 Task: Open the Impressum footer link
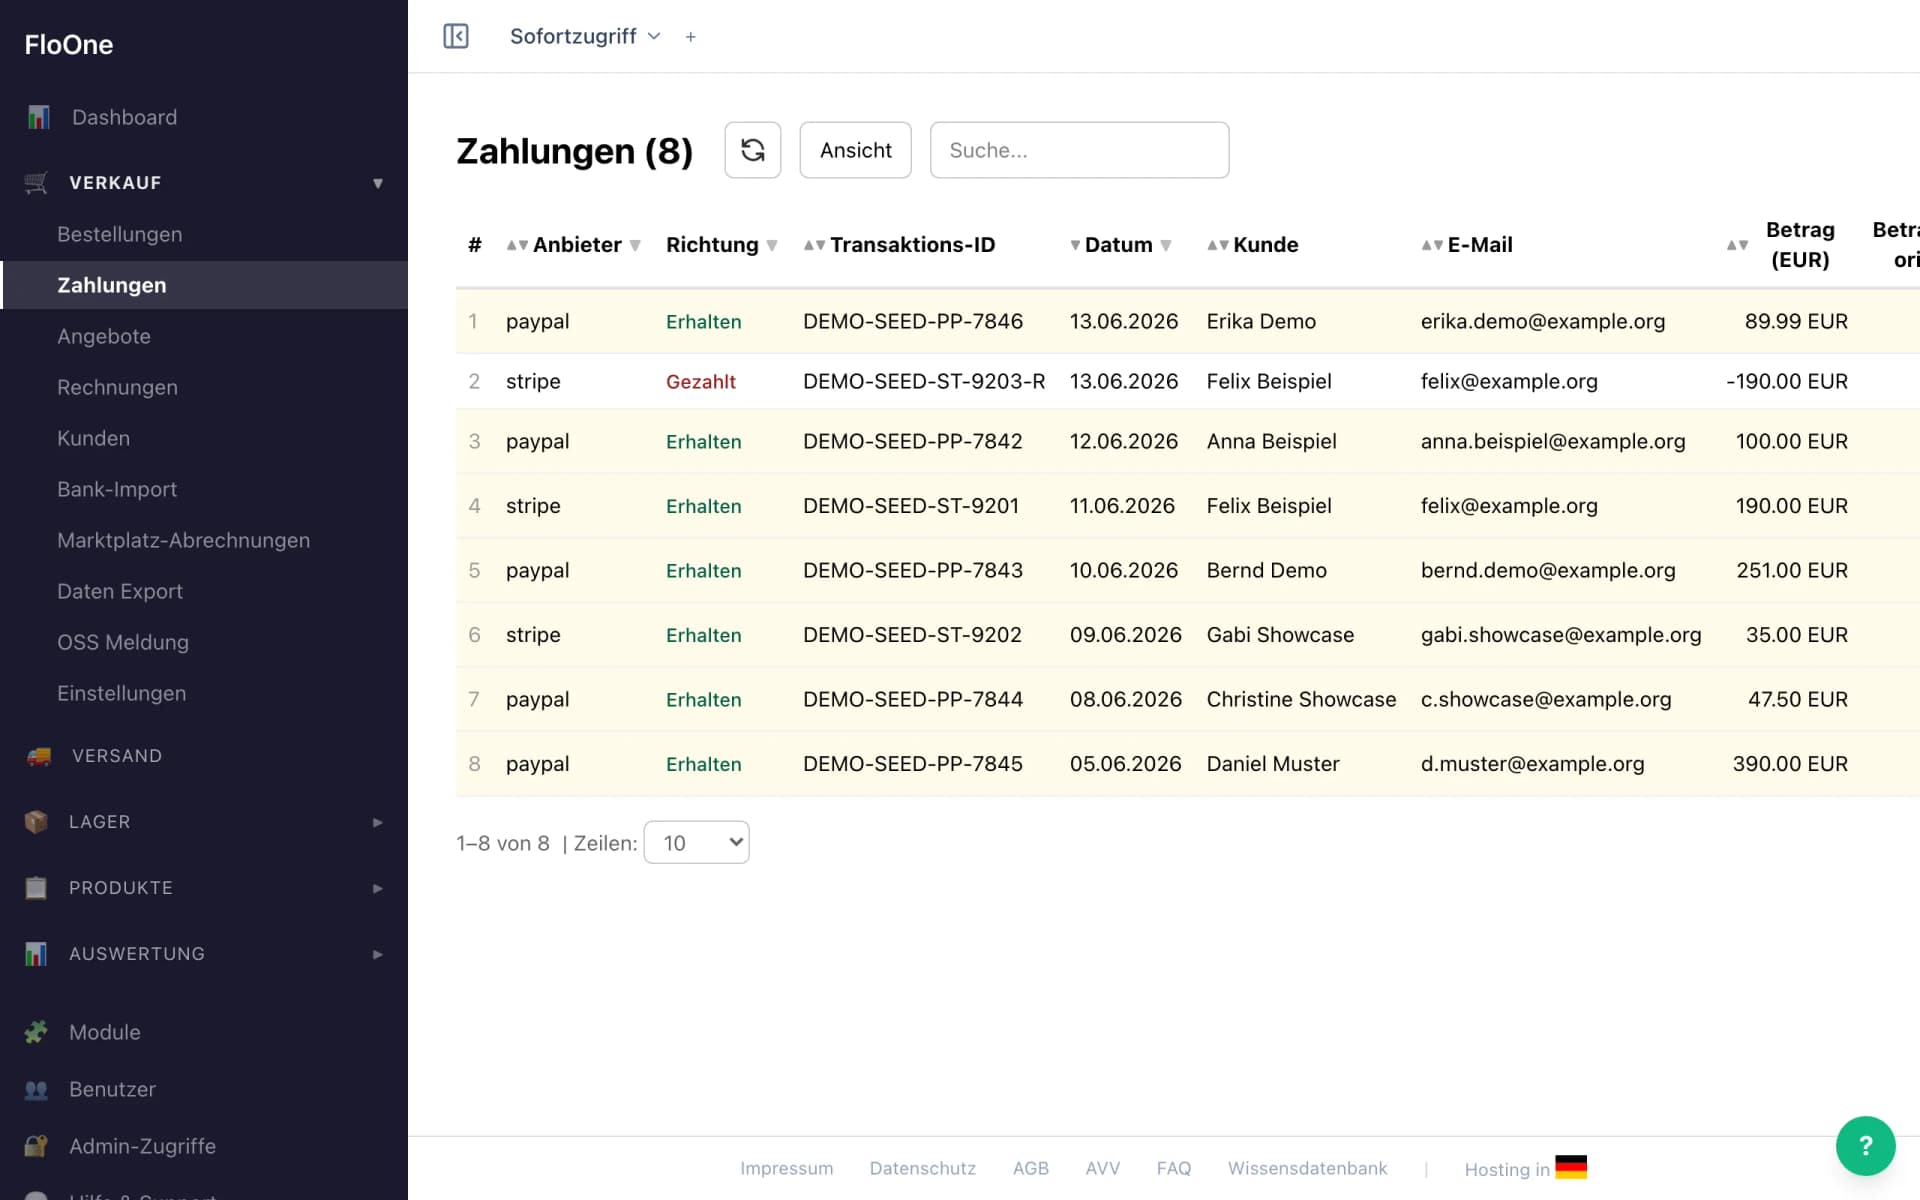(x=787, y=1168)
